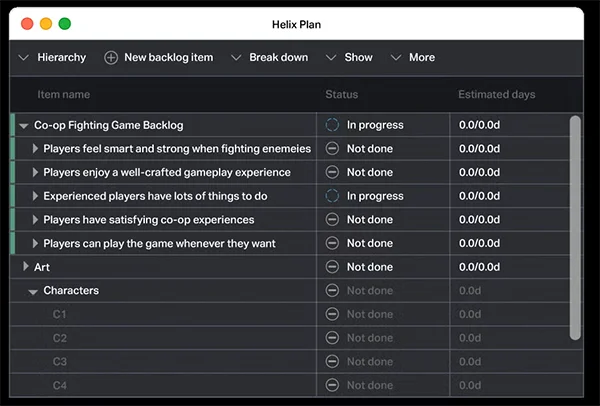The width and height of the screenshot is (600, 406).
Task: Click Not done status icon for Art row
Action: coord(332,267)
